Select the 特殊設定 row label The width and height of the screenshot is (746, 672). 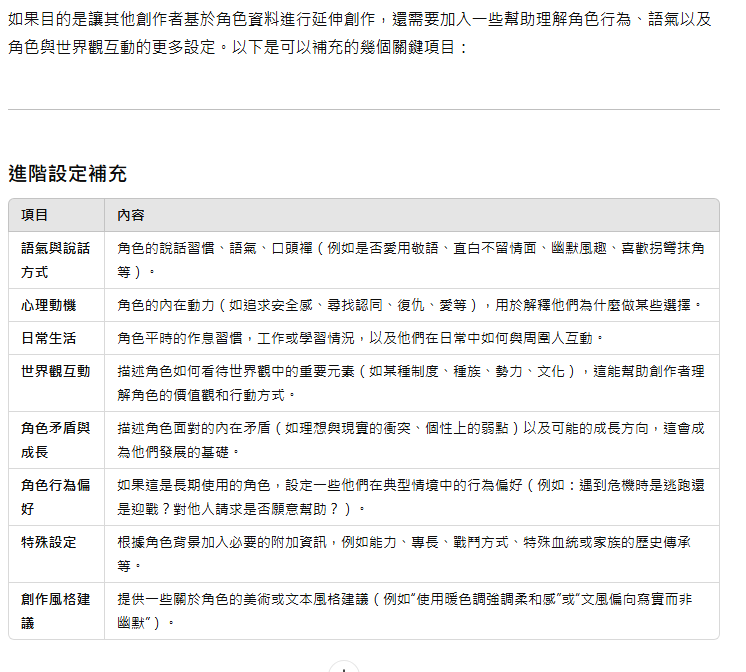coord(49,542)
